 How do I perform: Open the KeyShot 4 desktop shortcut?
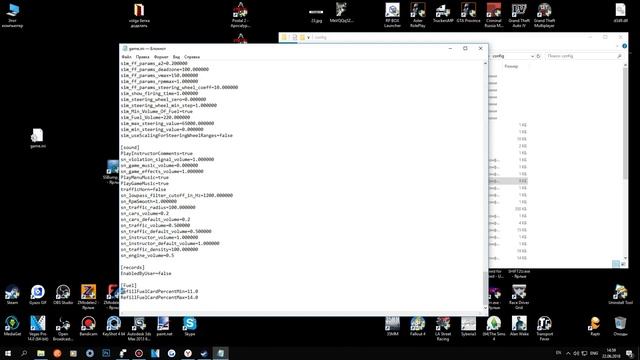point(113,326)
